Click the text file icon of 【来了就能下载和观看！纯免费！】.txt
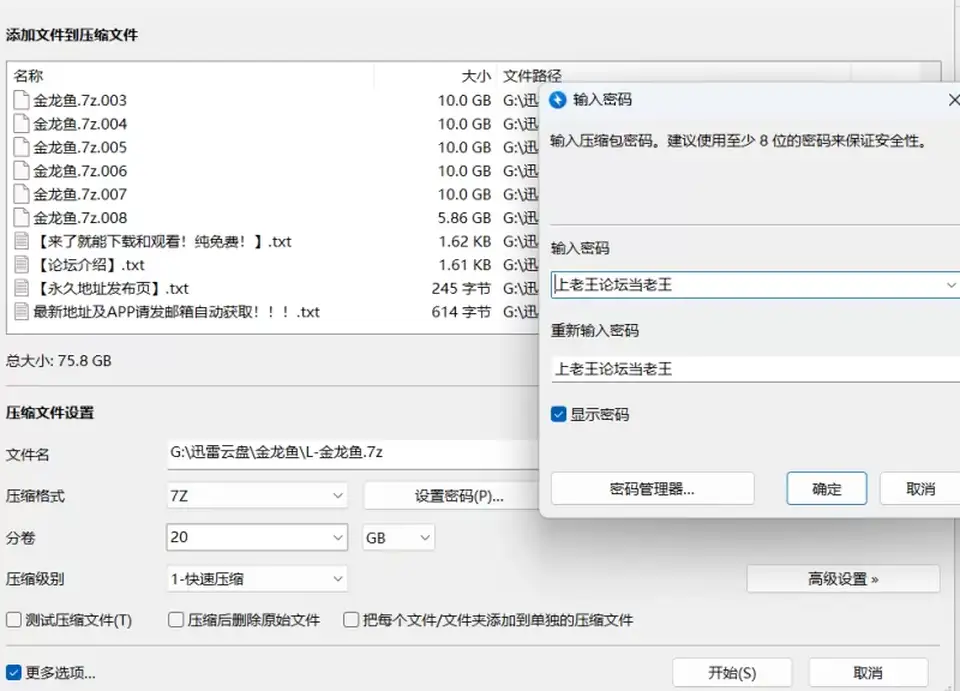Viewport: 960px width, 691px height. (x=21, y=241)
